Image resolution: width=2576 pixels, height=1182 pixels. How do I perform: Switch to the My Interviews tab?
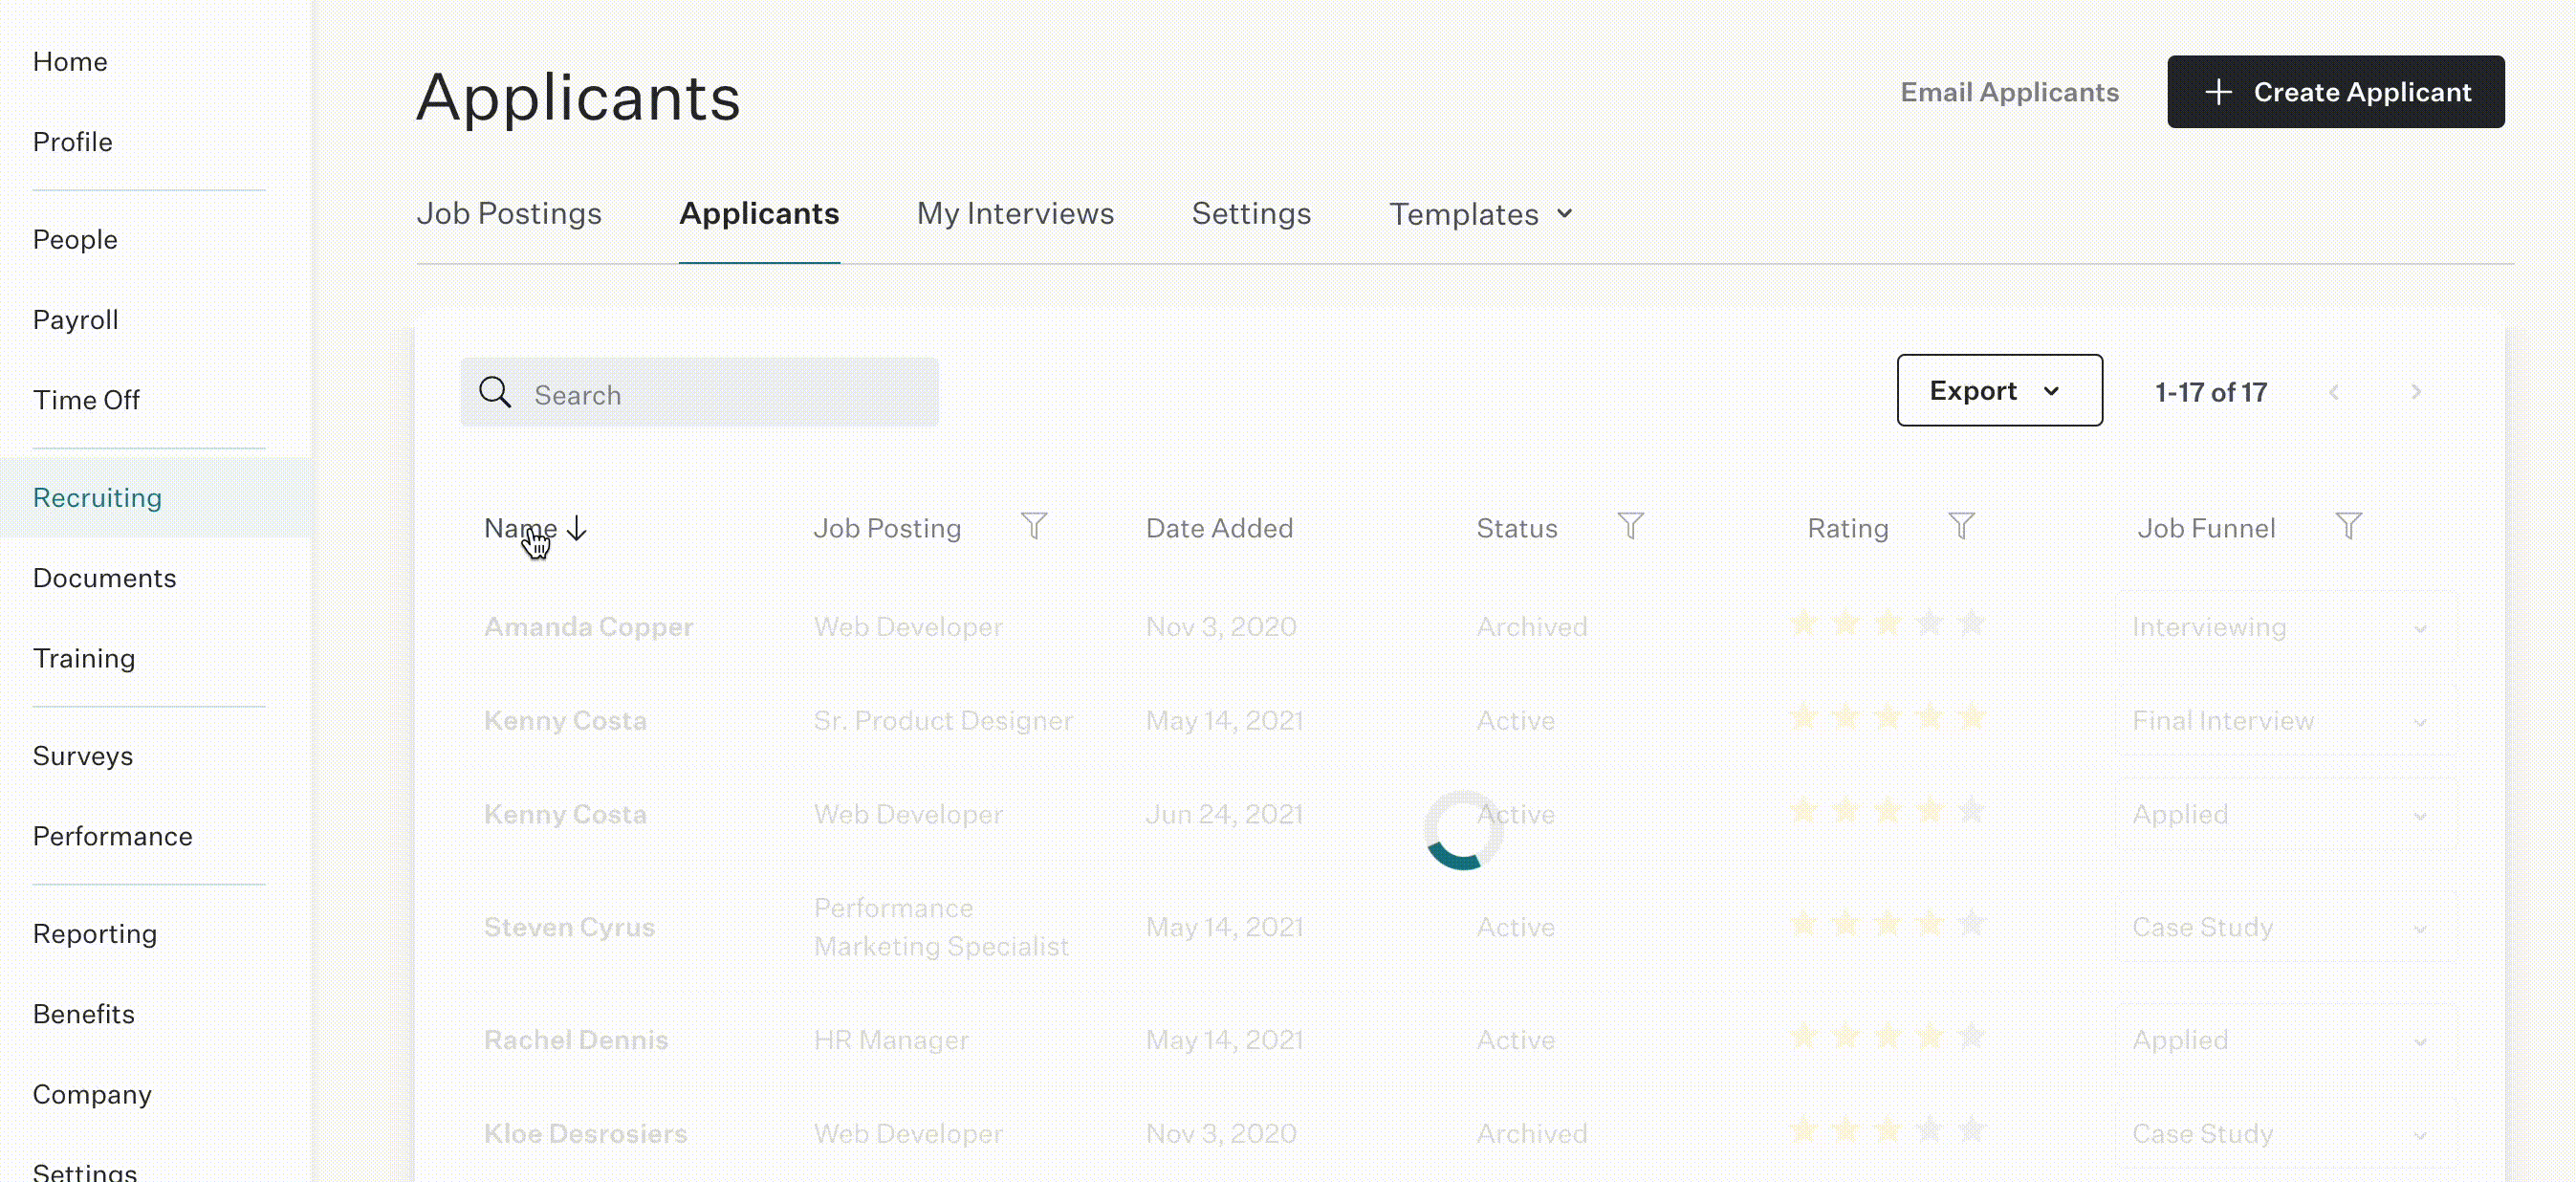point(1015,213)
